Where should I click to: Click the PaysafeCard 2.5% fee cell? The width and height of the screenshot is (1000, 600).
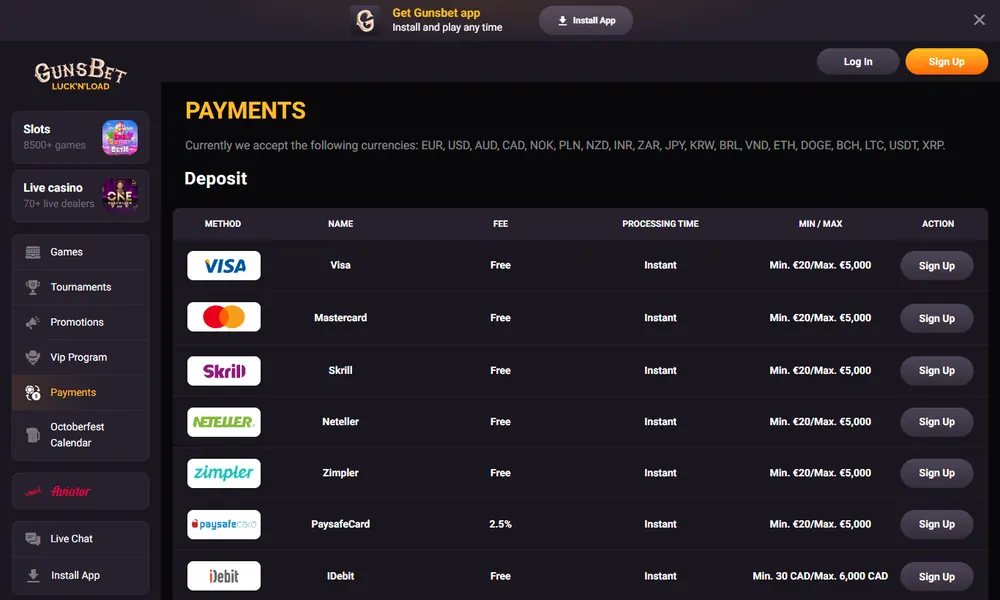click(501, 524)
